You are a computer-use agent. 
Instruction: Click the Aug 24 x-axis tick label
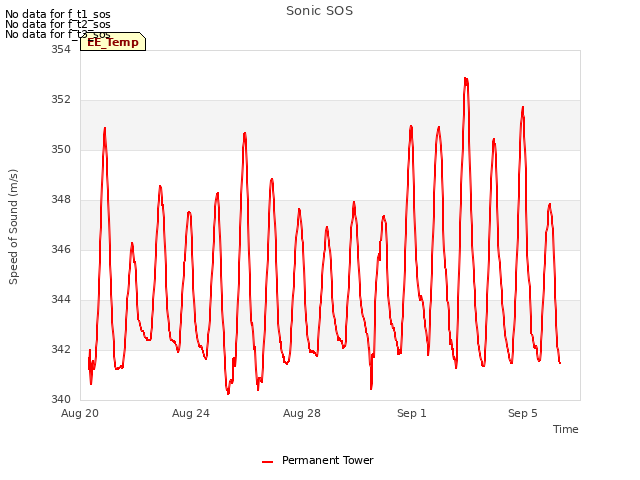[x=191, y=413]
